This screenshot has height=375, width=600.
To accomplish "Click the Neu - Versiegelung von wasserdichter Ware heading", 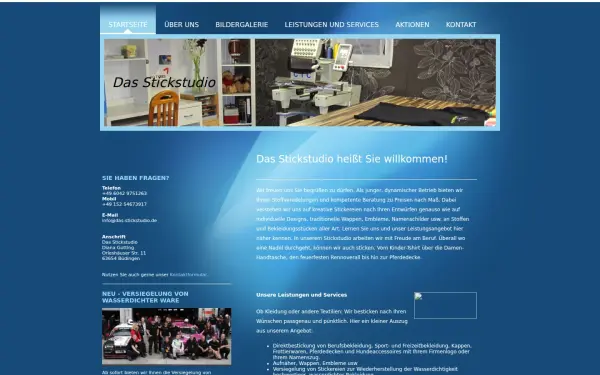I will click(145, 297).
